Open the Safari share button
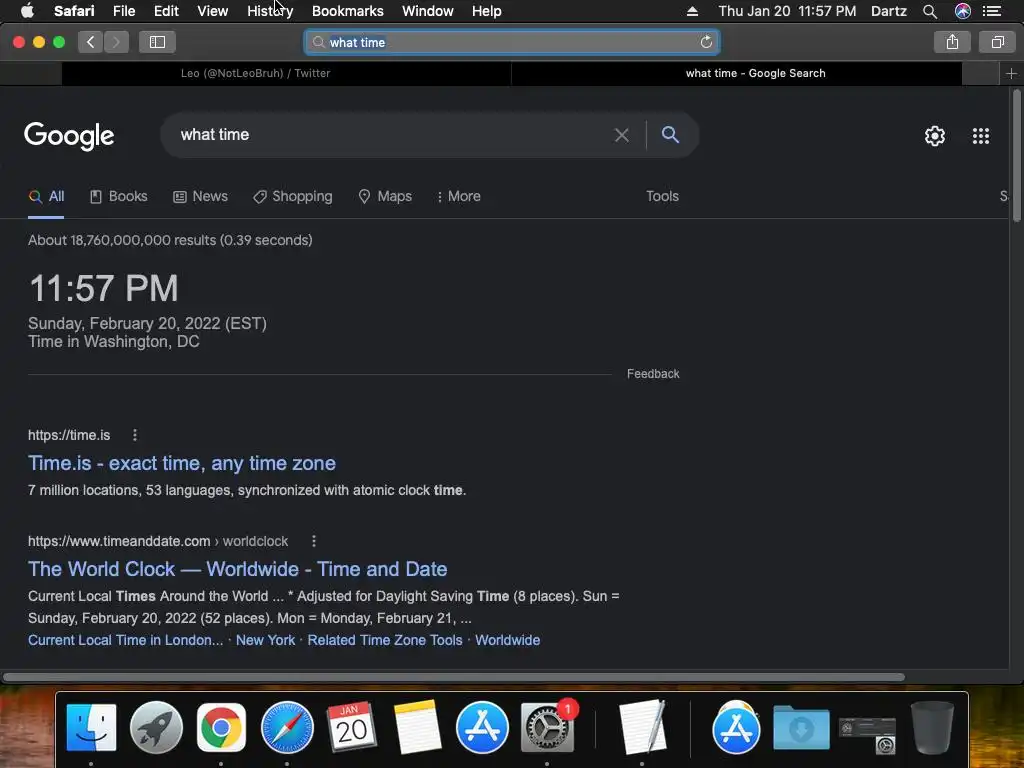 952,42
